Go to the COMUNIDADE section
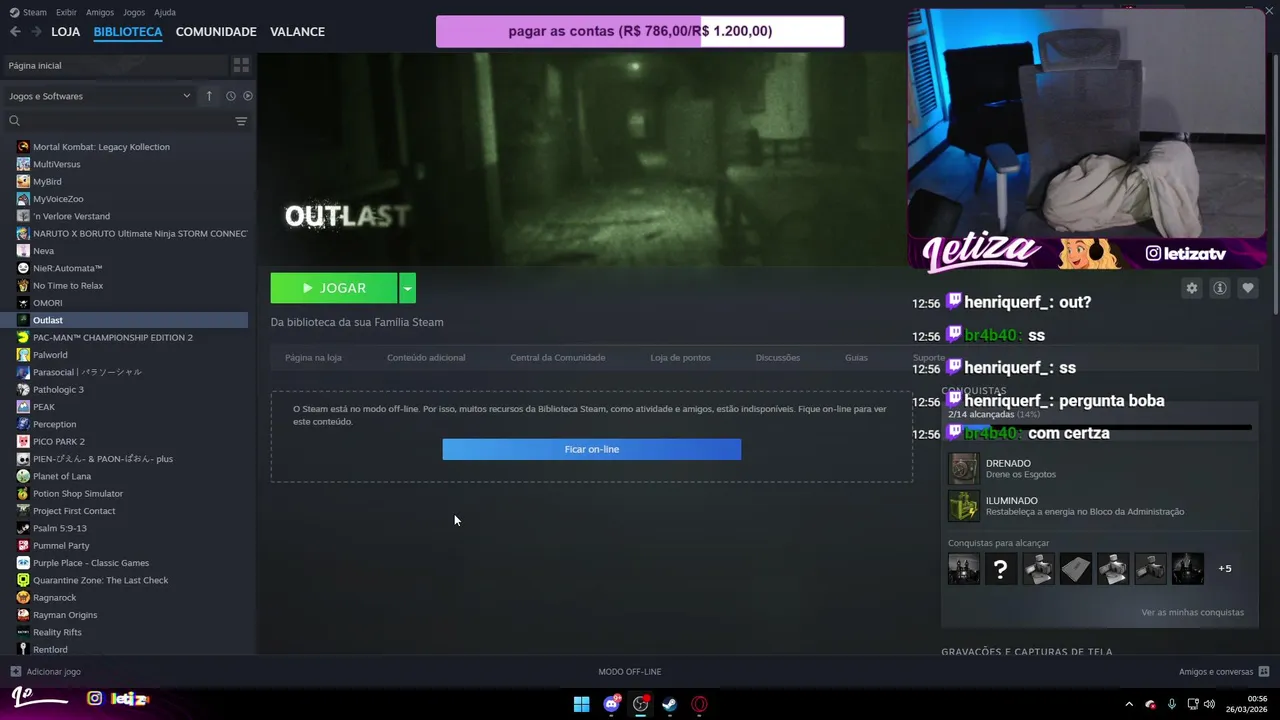The height and width of the screenshot is (720, 1280). (216, 31)
